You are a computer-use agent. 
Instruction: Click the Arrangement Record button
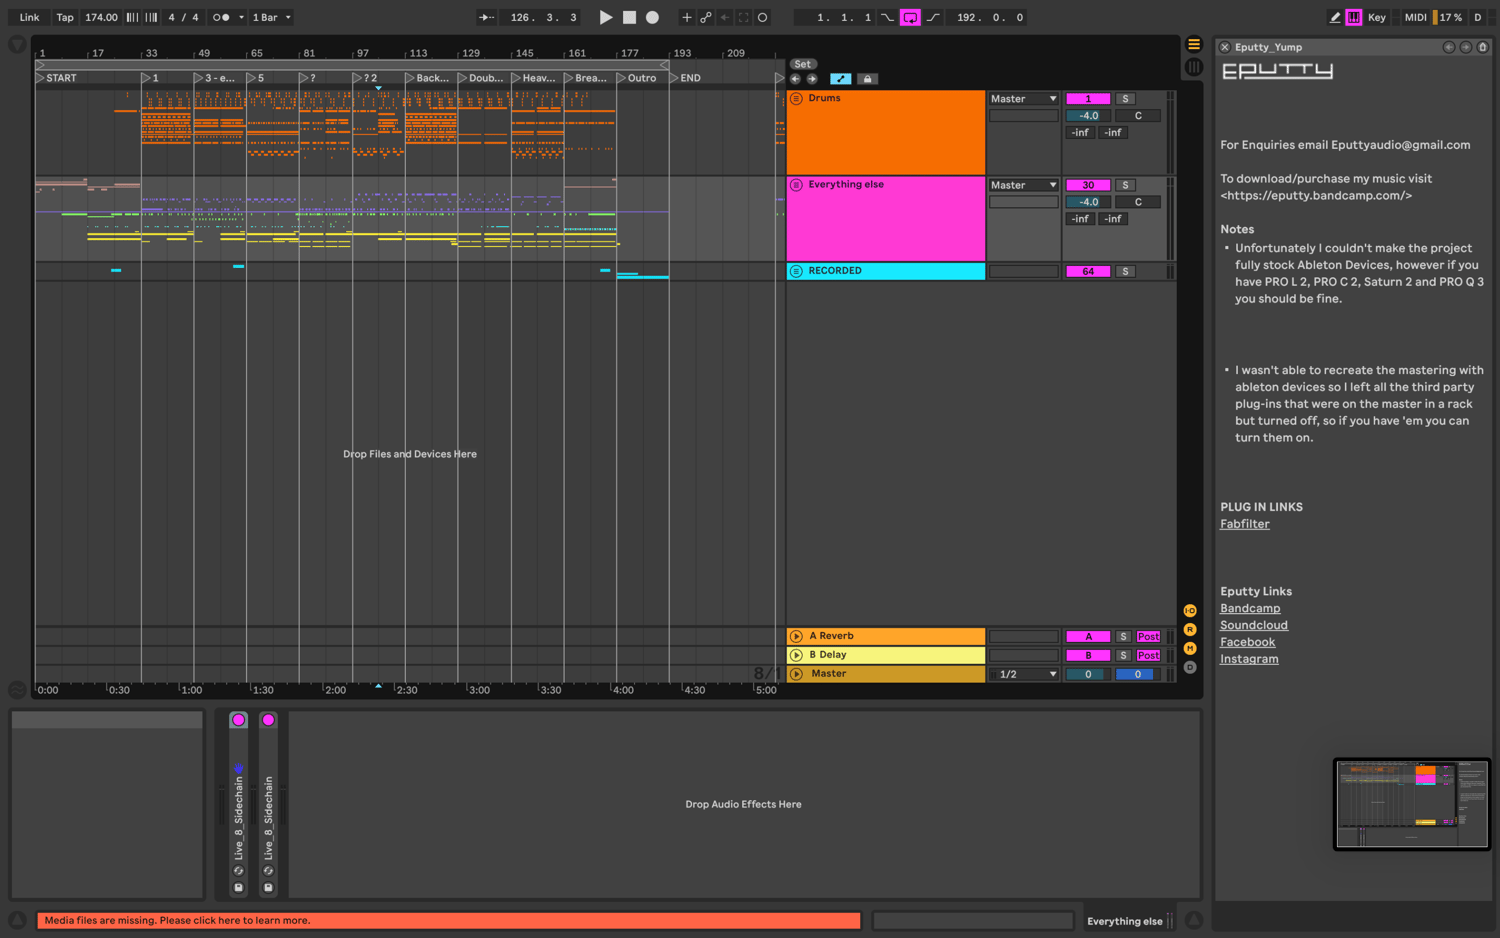[652, 17]
